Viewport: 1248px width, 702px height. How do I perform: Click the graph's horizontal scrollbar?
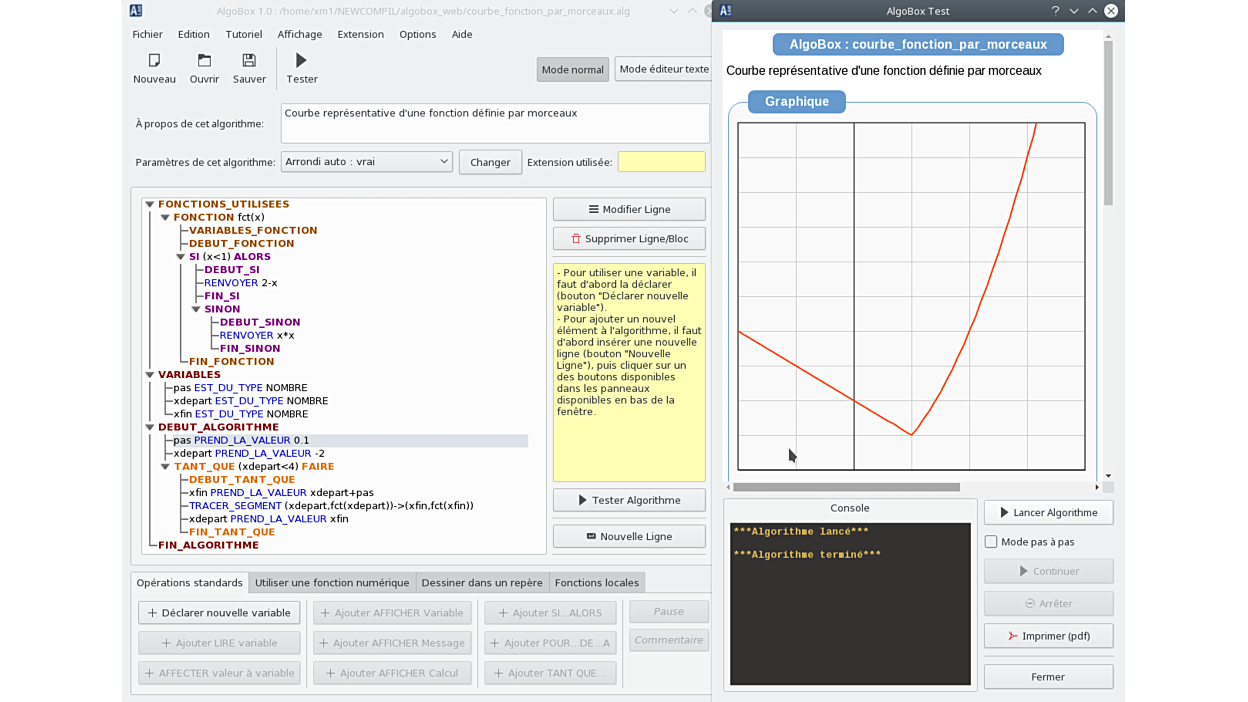pyautogui.click(x=846, y=488)
